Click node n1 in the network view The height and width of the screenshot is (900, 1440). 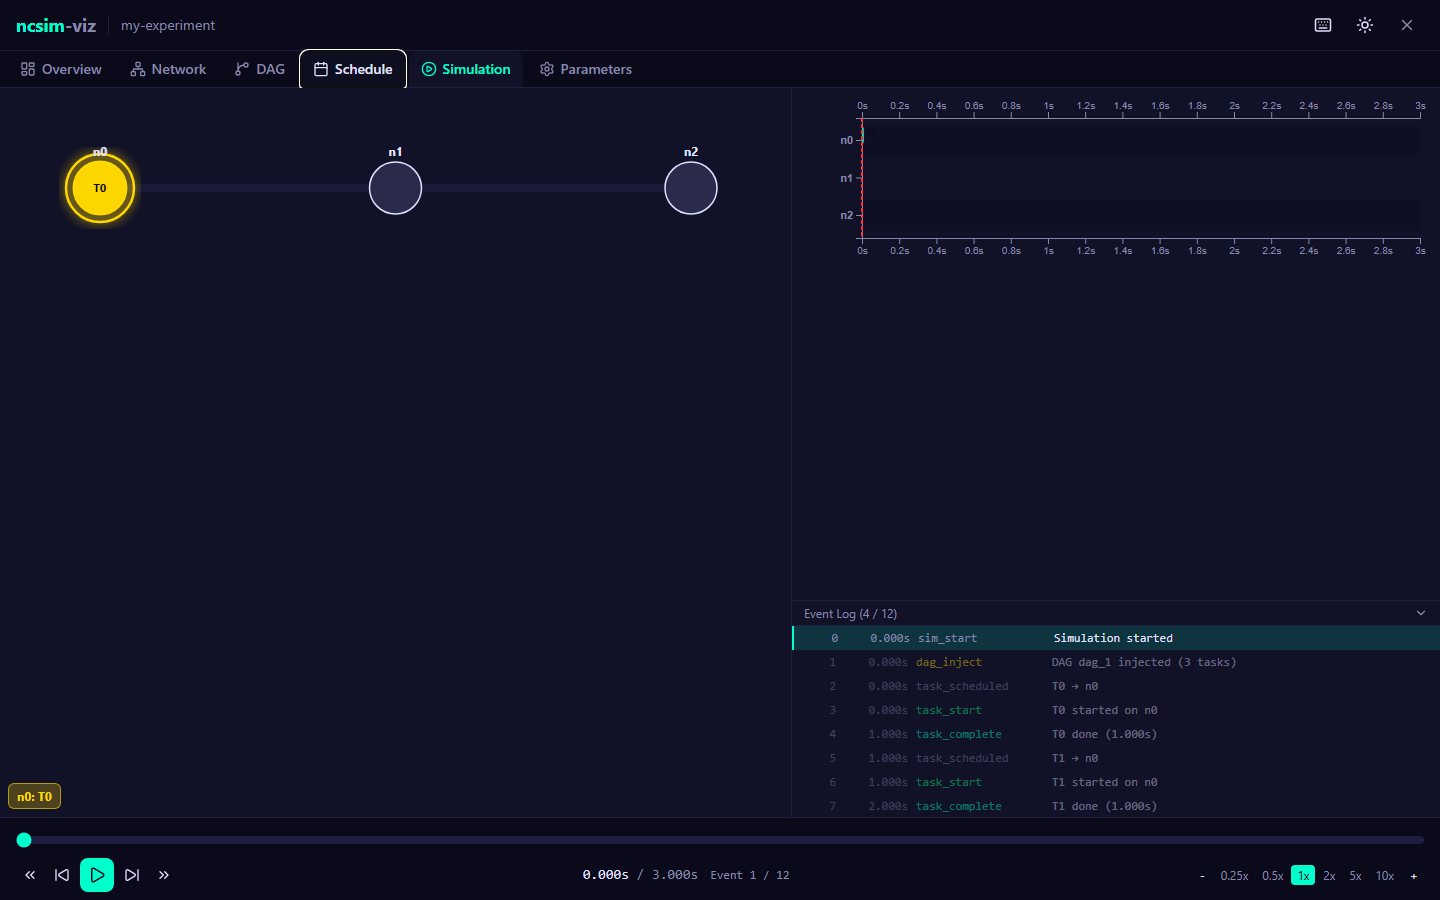click(395, 188)
